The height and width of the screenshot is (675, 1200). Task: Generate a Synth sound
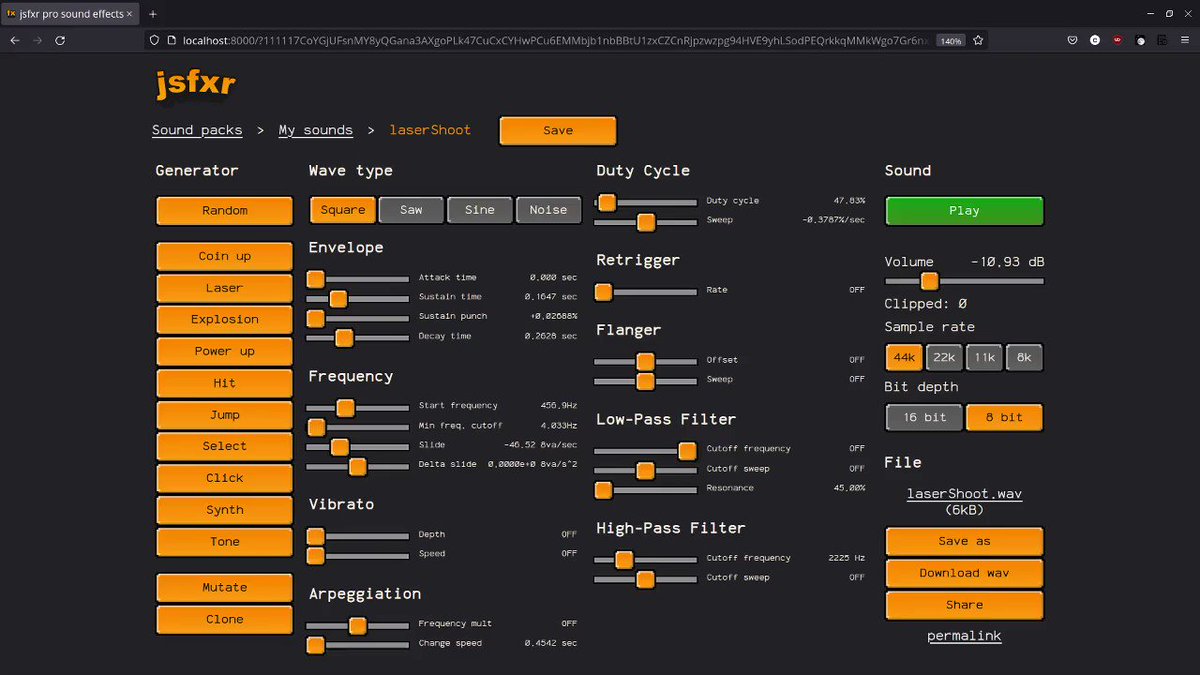point(225,510)
